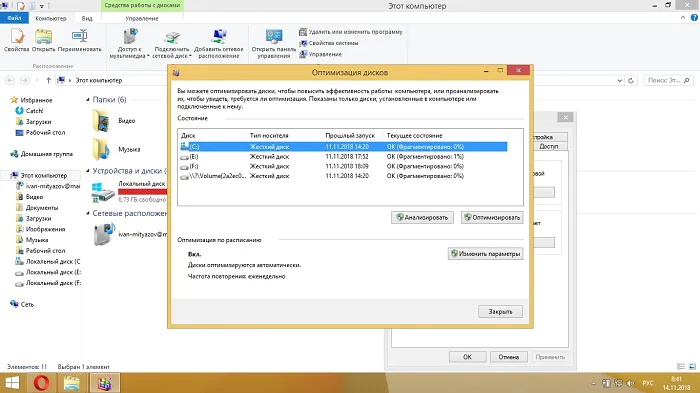
Task: Switch to Доступ tab in properties dialog
Action: tap(550, 146)
